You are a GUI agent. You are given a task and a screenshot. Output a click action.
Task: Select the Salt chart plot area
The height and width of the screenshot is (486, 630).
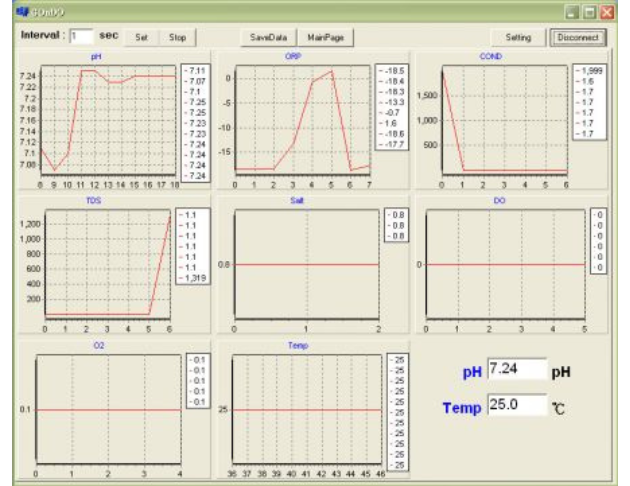click(x=305, y=265)
